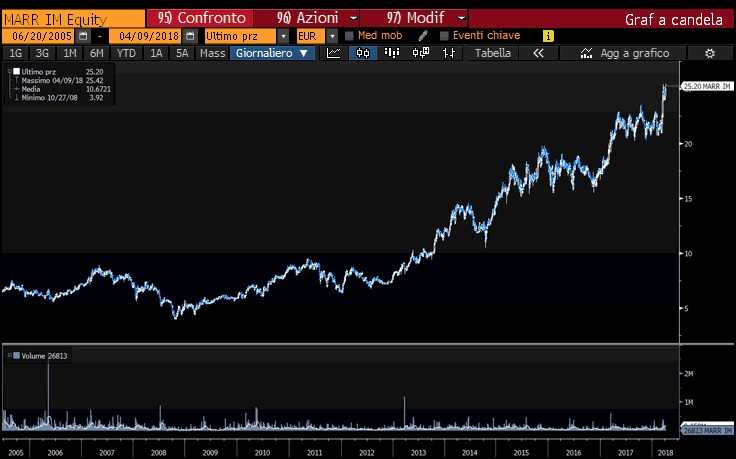
Task: Open chart settings gear icon
Action: pyautogui.click(x=710, y=54)
